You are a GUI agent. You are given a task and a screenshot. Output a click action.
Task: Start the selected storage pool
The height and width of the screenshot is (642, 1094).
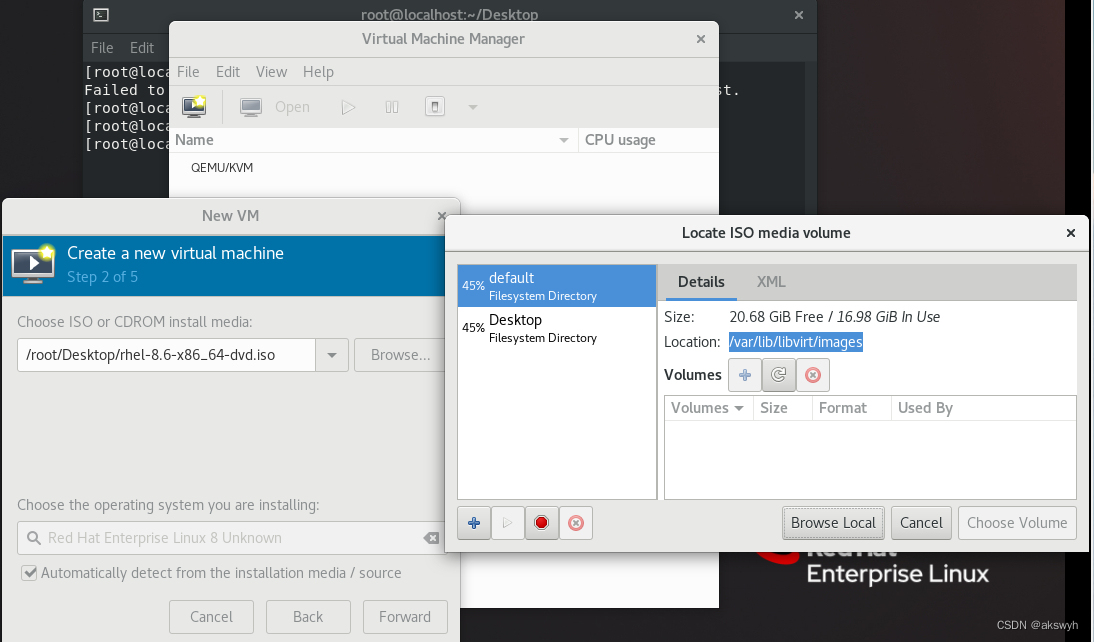point(507,523)
